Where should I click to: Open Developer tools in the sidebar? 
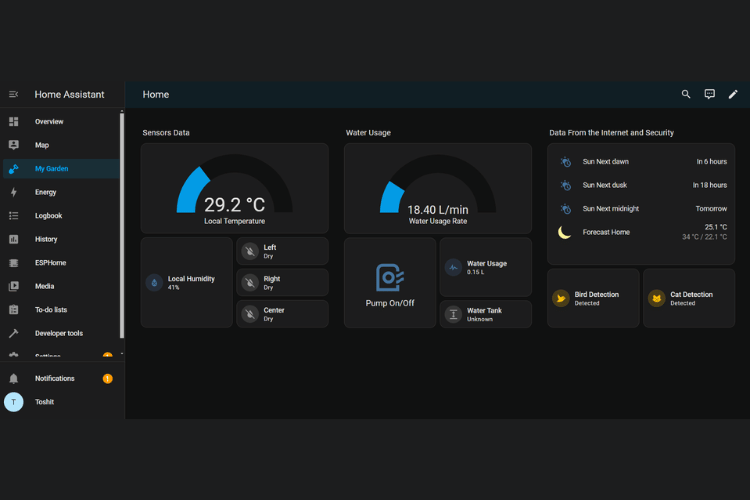coord(59,333)
